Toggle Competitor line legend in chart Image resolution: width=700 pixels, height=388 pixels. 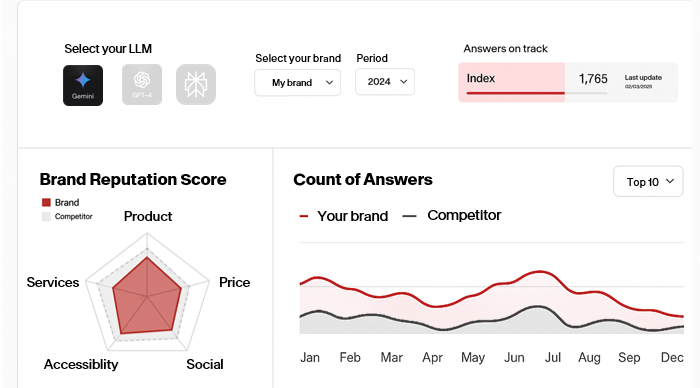[x=452, y=215]
